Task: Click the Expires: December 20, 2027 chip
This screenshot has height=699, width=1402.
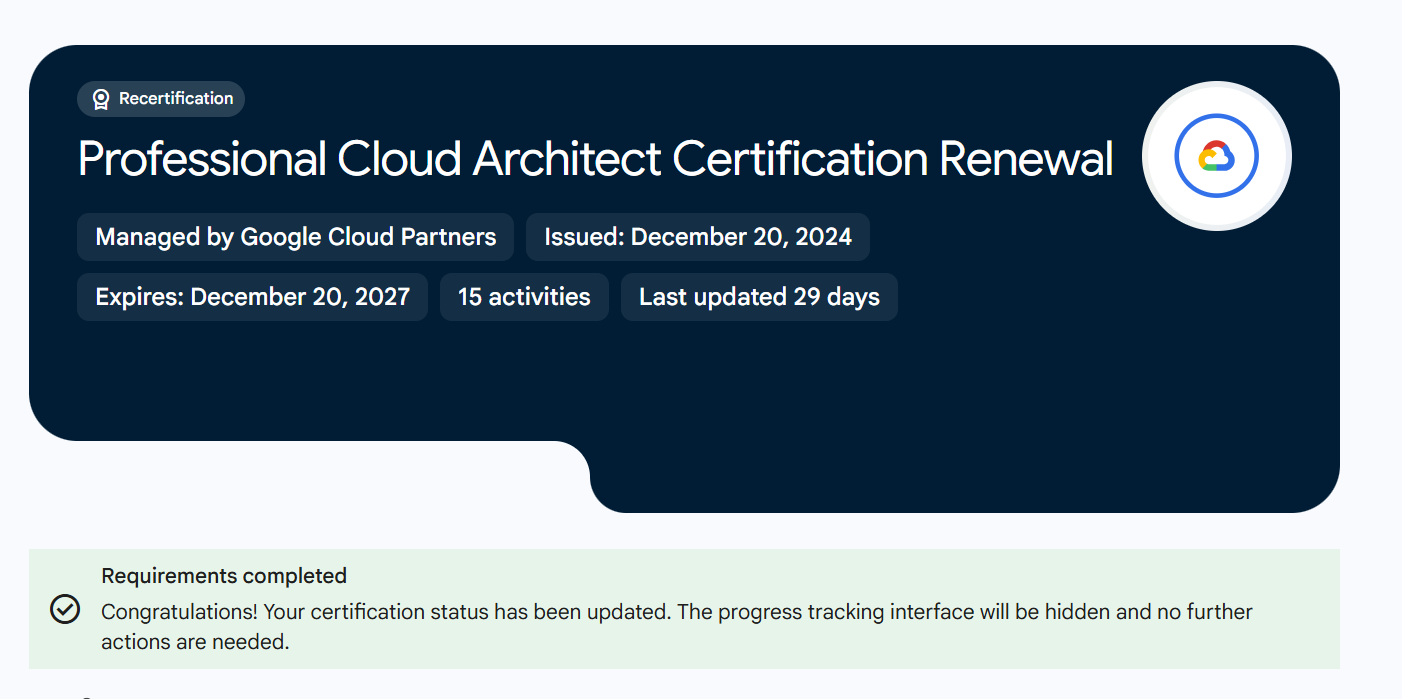Action: coord(252,297)
